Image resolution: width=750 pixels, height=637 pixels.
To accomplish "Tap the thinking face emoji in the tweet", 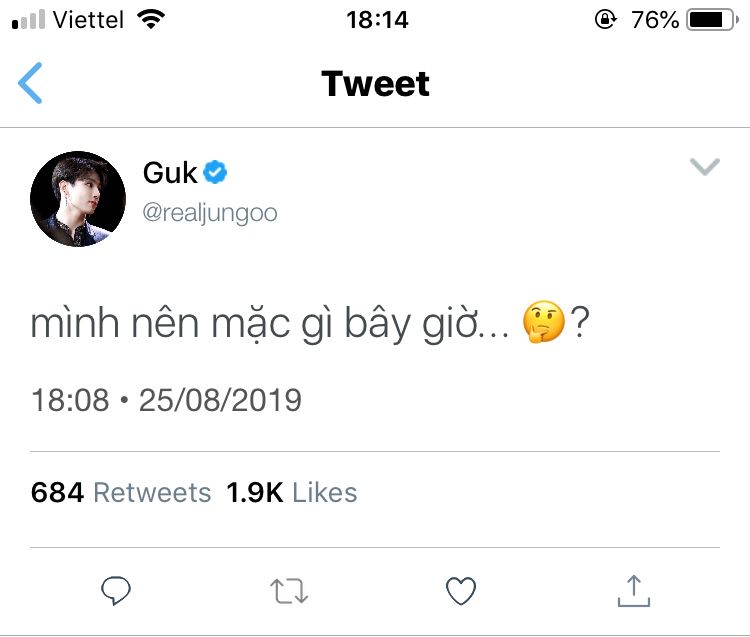I will click(x=545, y=325).
